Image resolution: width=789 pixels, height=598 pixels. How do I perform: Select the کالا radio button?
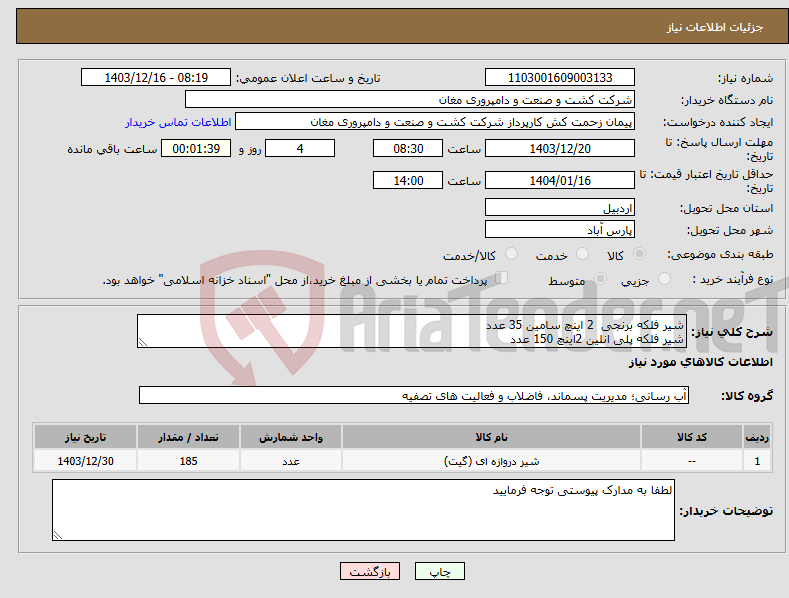point(640,254)
